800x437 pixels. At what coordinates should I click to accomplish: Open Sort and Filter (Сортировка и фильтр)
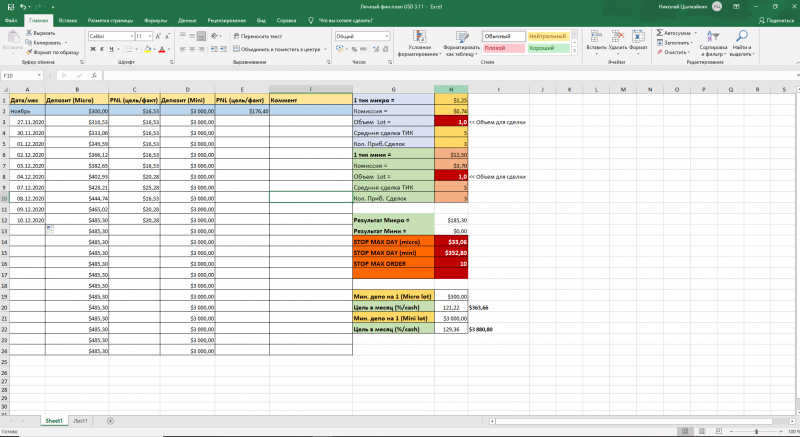click(713, 43)
